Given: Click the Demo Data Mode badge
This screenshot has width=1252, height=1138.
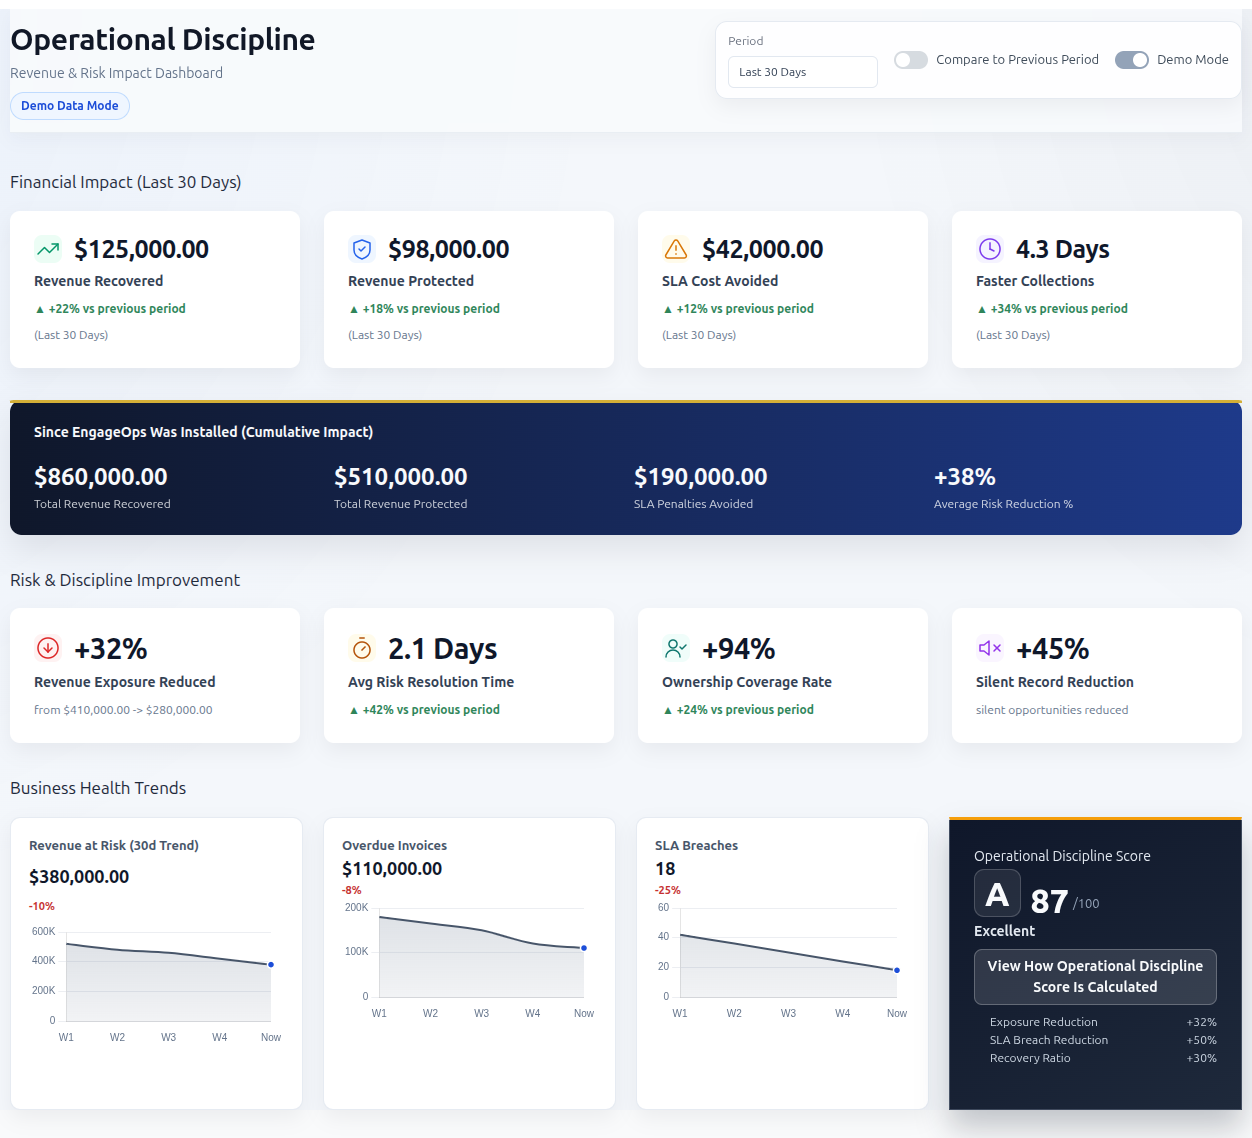Looking at the screenshot, I should tap(70, 106).
